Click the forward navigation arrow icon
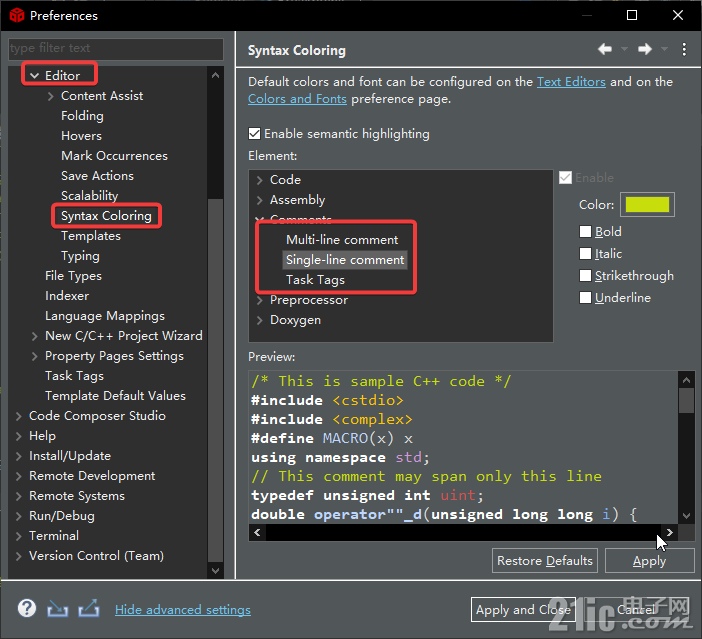 [x=645, y=49]
